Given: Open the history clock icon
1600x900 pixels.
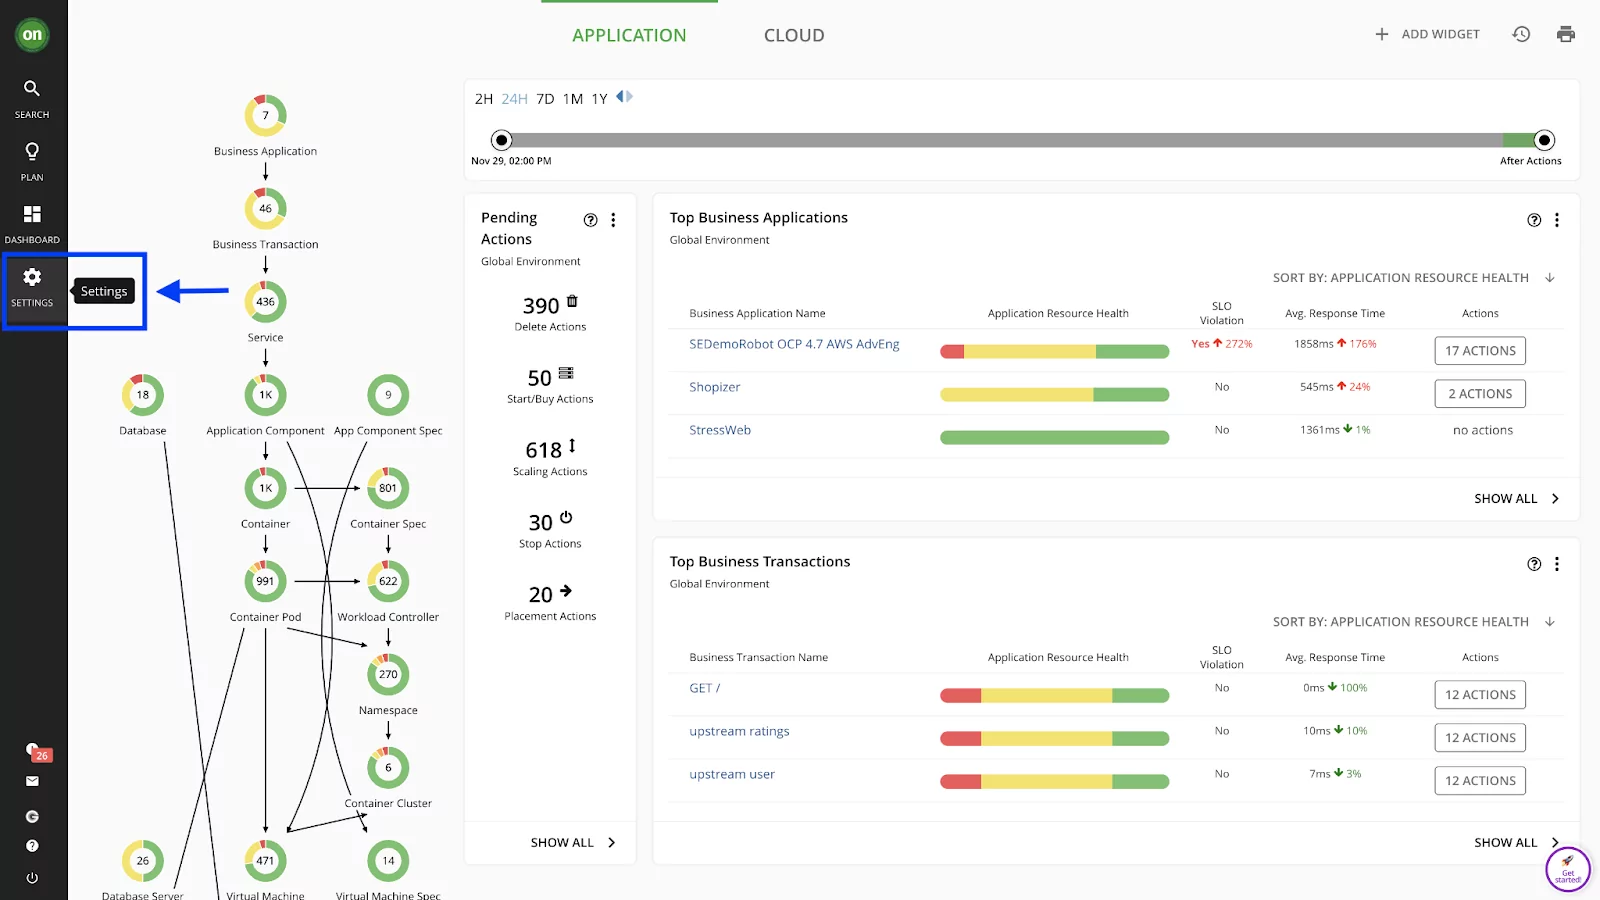Looking at the screenshot, I should coord(1521,34).
